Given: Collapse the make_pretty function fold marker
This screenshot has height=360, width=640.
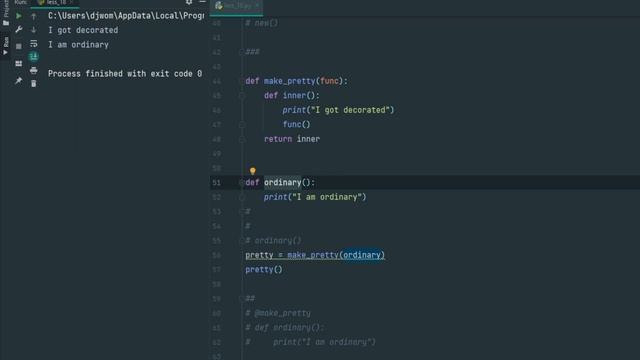Looking at the screenshot, I should point(242,81).
